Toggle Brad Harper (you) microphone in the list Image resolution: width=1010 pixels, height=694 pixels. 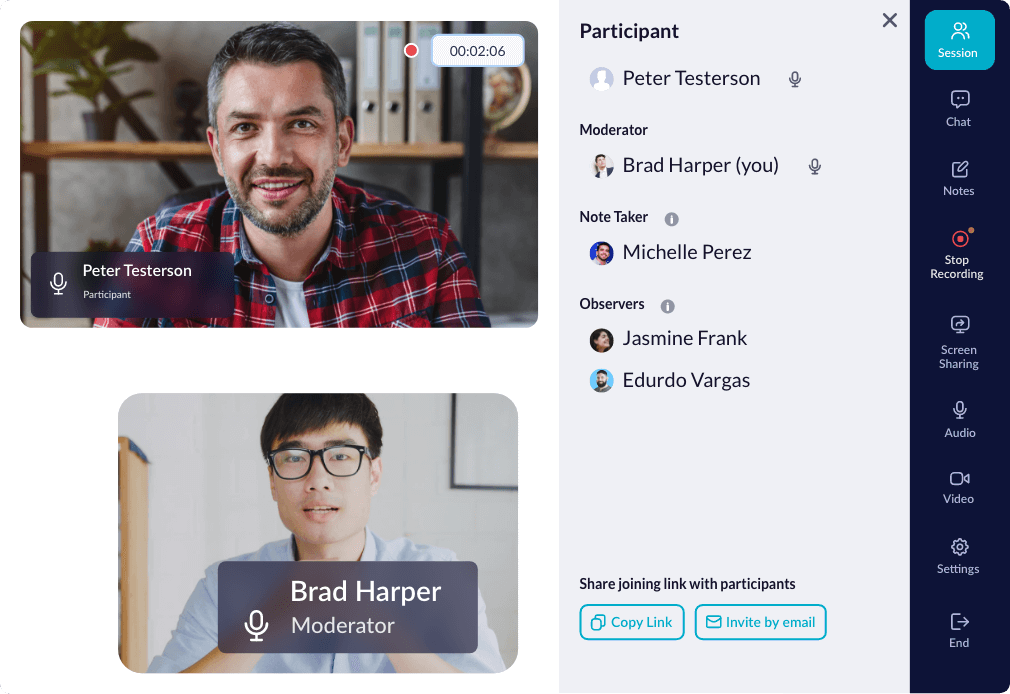tap(815, 166)
